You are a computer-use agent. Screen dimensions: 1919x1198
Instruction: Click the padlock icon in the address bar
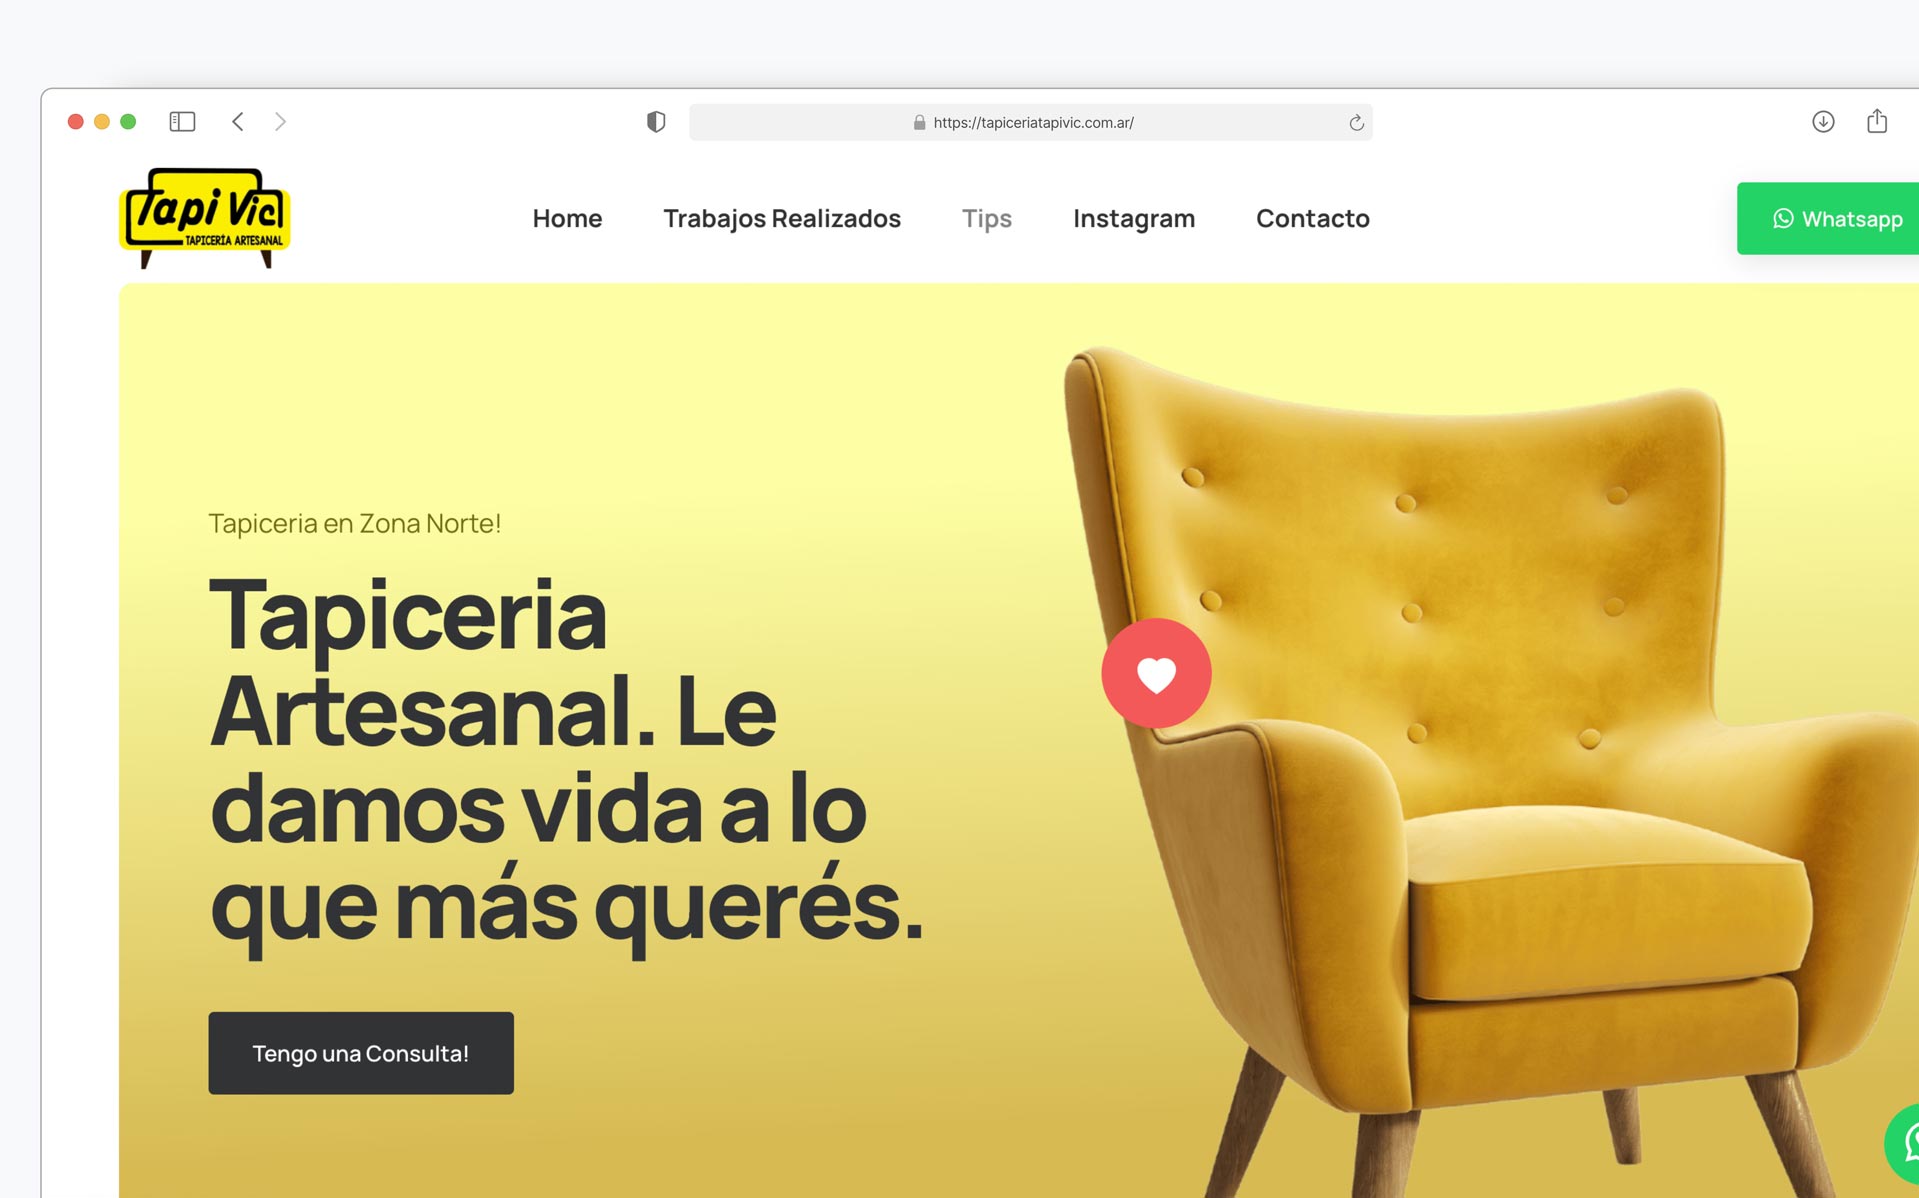tap(919, 123)
